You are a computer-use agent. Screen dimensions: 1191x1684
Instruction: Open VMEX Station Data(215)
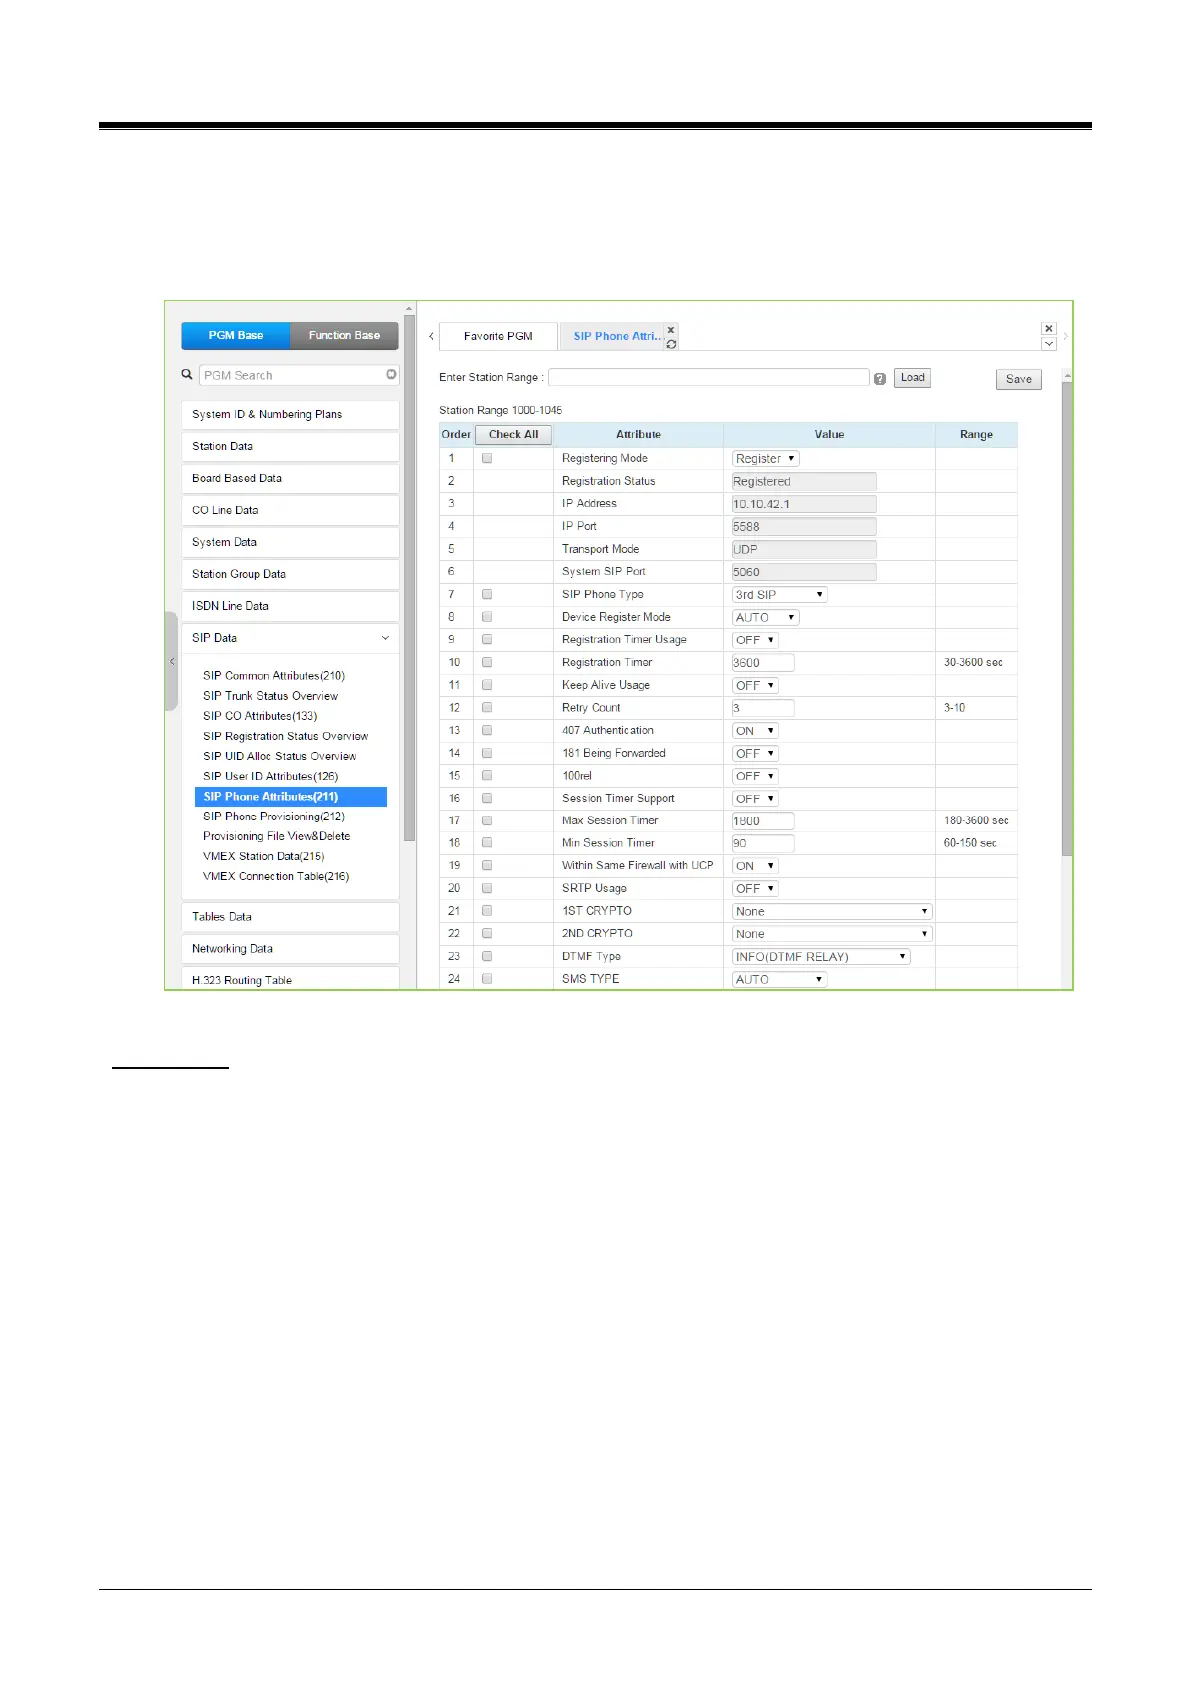[264, 856]
